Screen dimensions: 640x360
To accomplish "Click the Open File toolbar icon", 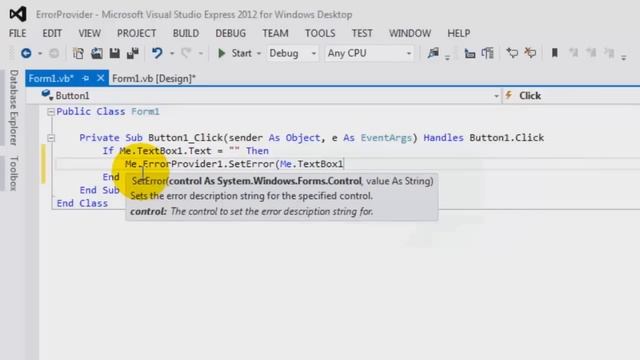I will click(x=97, y=53).
